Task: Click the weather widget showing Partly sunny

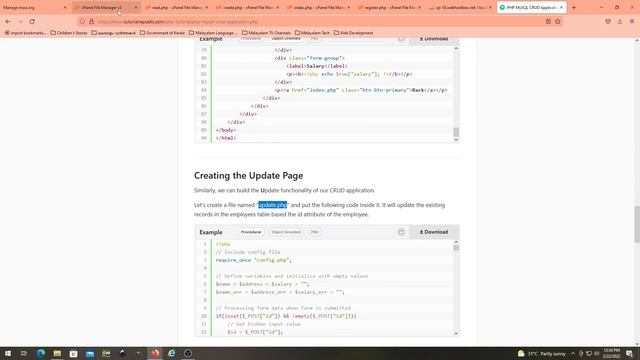Action: pos(541,353)
